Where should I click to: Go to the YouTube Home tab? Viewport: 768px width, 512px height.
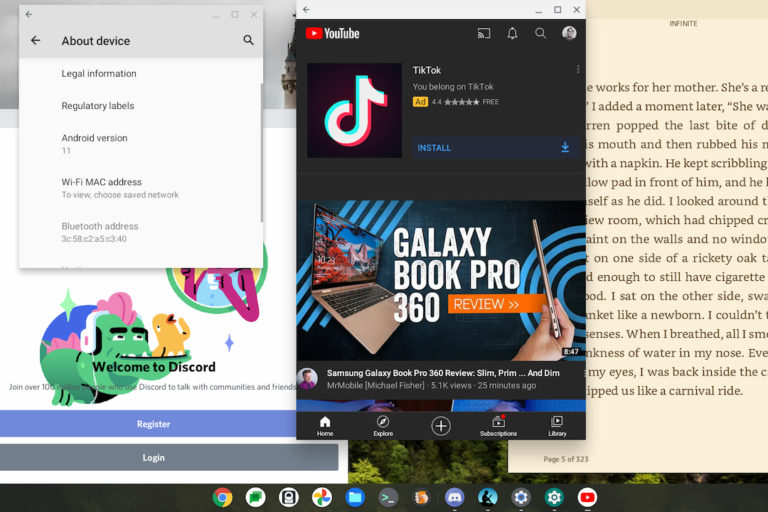325,426
